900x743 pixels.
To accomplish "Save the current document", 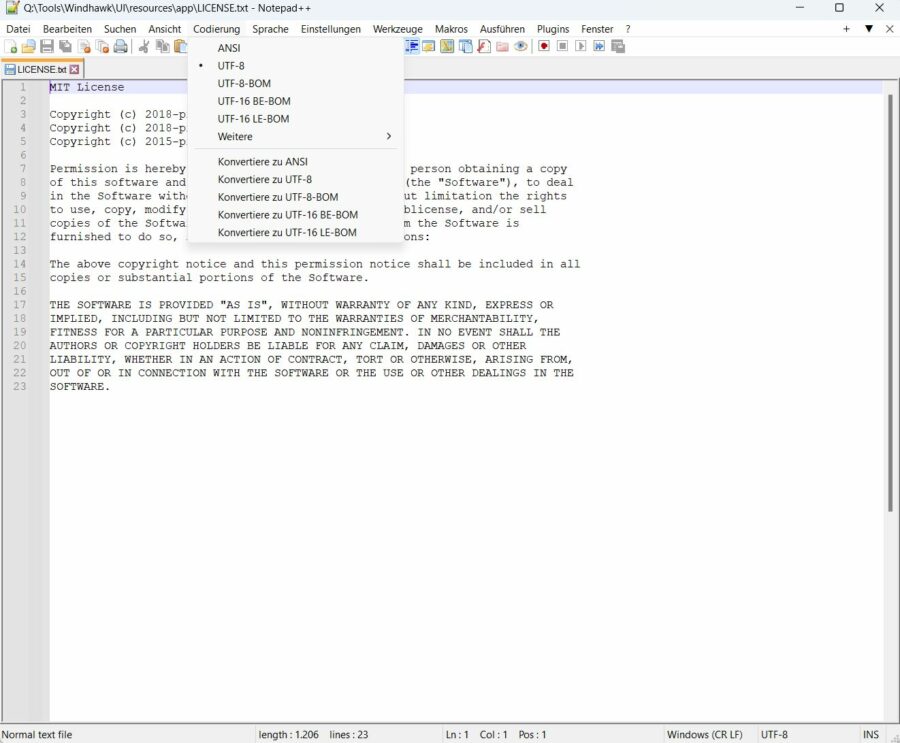I will [47, 46].
